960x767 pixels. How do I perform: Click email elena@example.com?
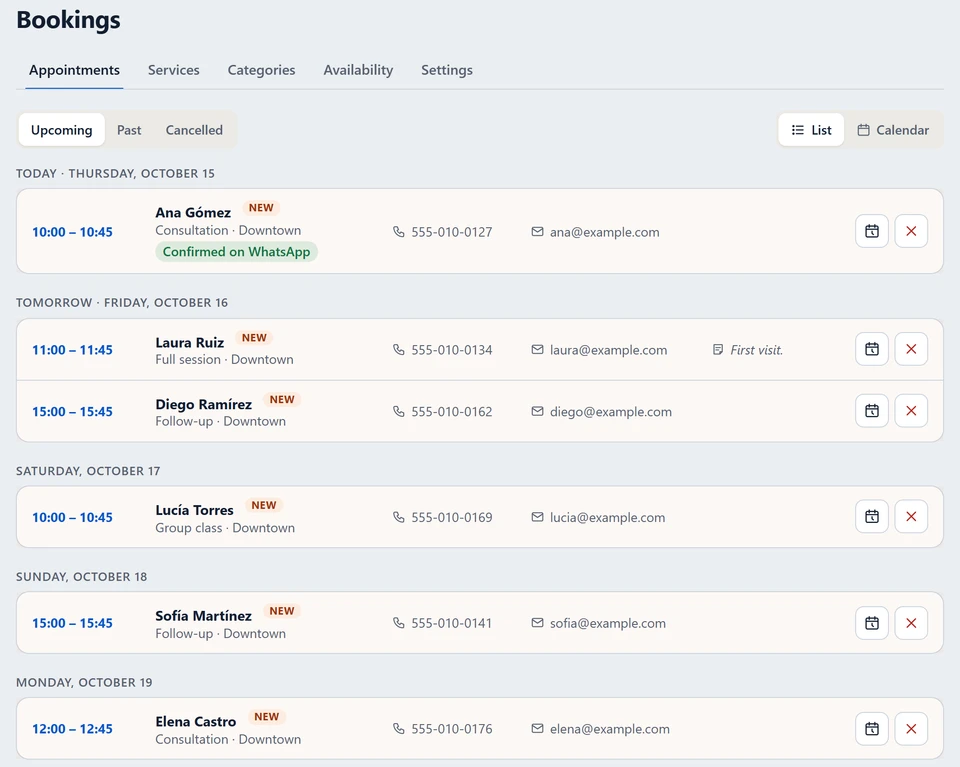(x=610, y=729)
